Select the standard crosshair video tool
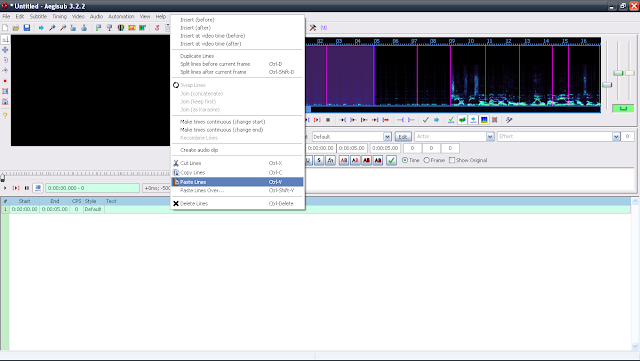The image size is (640, 361). (5, 39)
